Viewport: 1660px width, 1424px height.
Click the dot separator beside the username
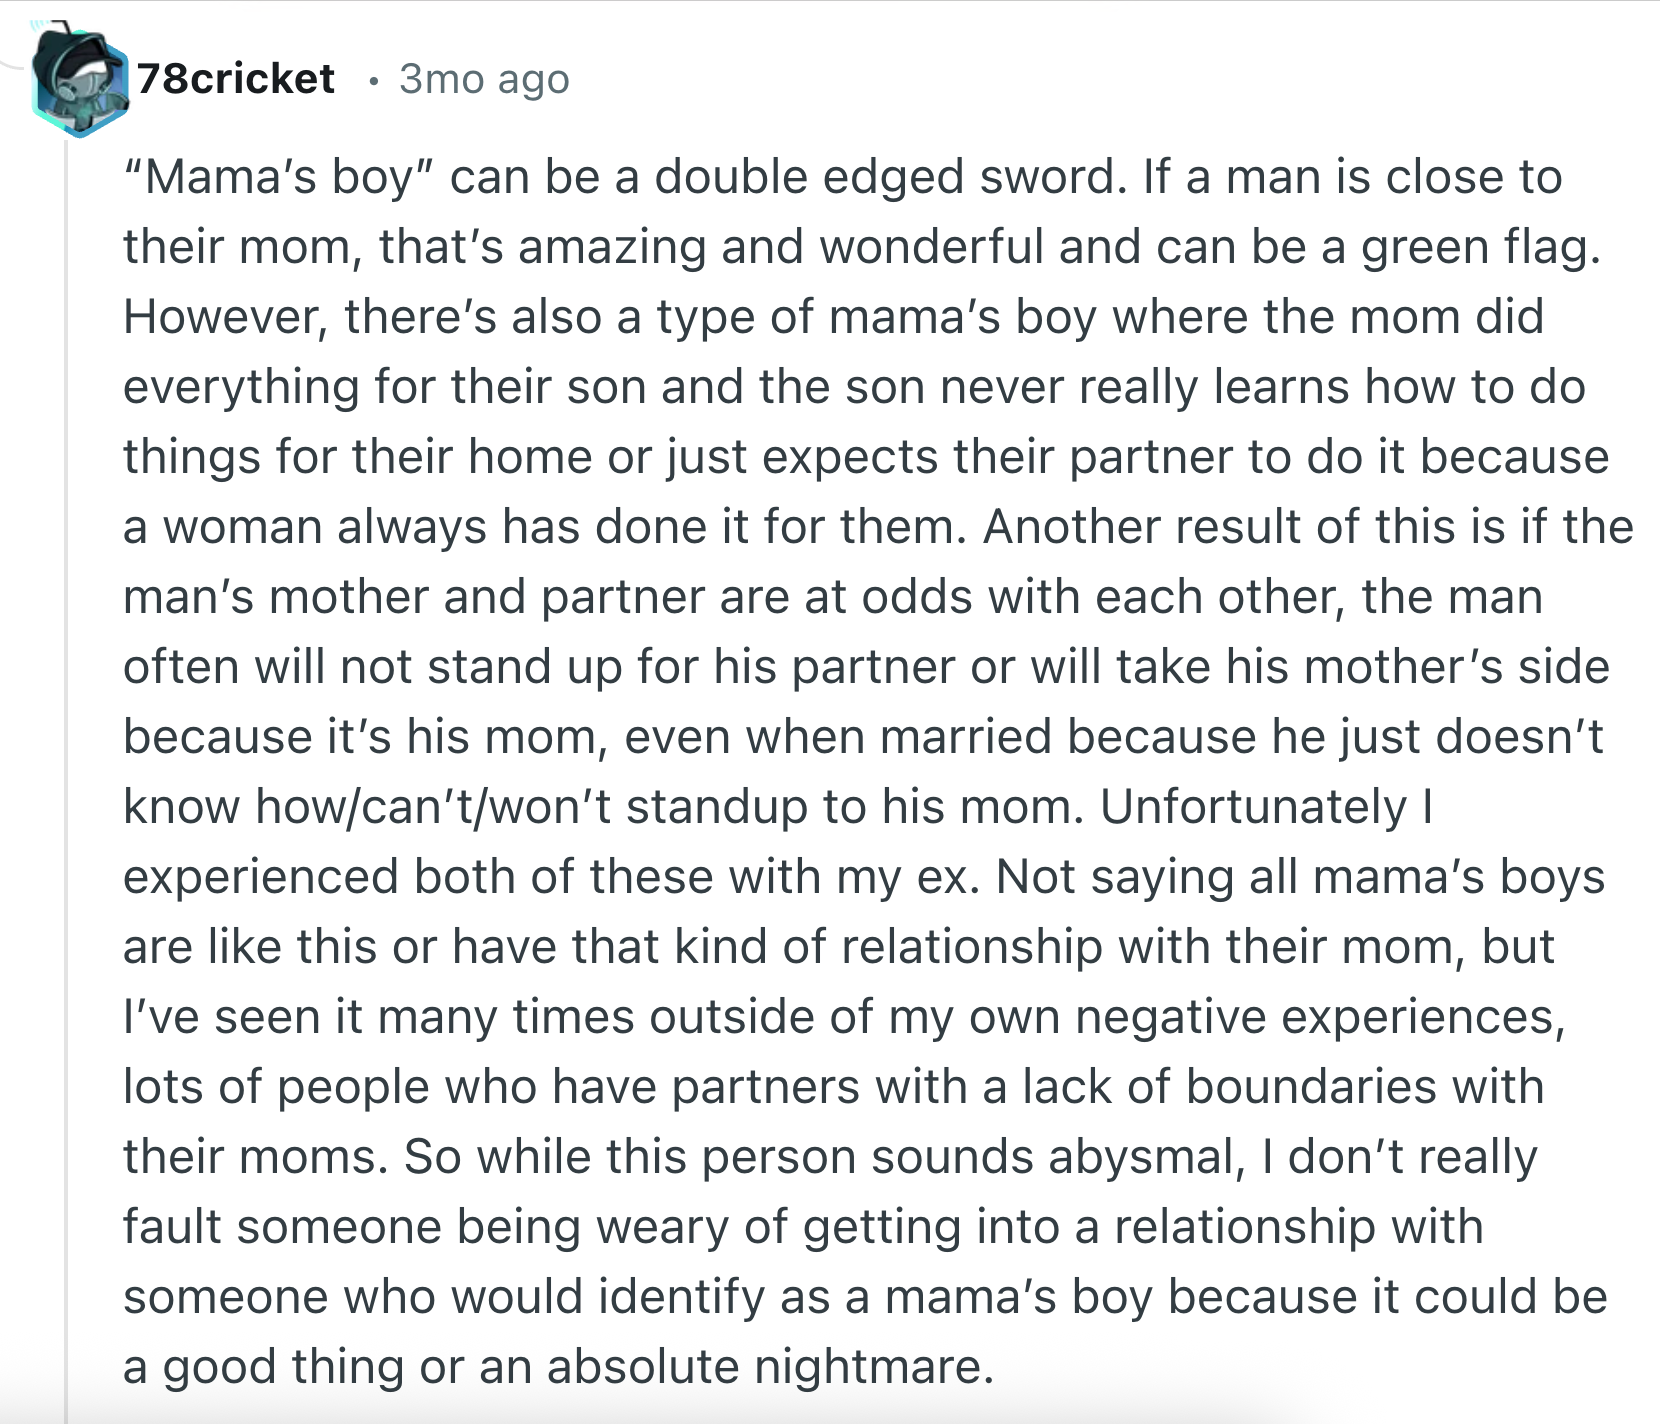(x=373, y=80)
